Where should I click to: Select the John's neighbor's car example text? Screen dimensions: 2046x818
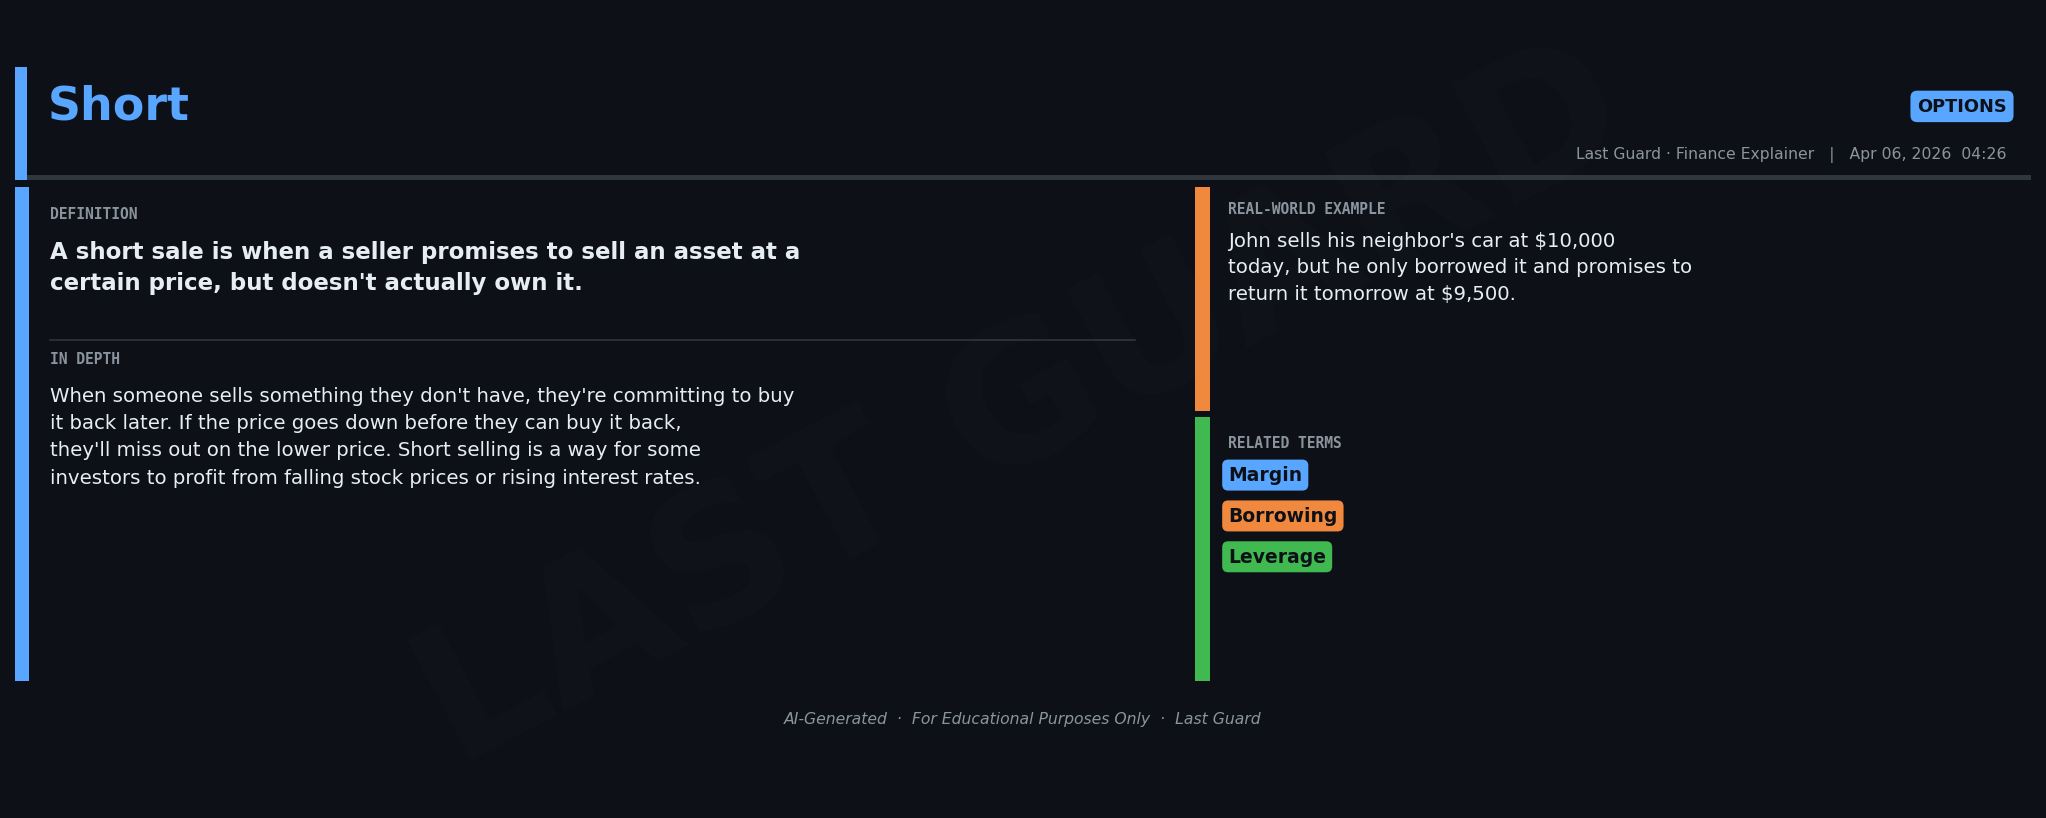point(1459,267)
